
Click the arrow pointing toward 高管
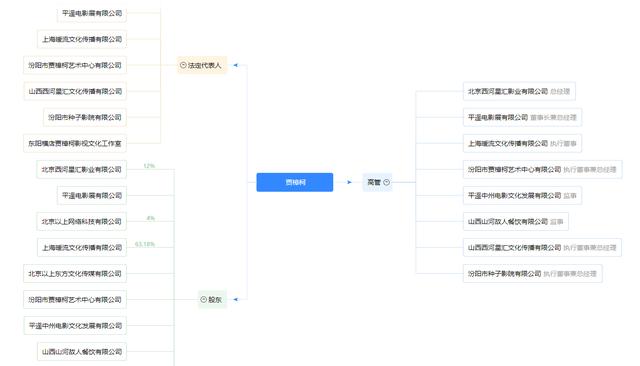[349, 182]
